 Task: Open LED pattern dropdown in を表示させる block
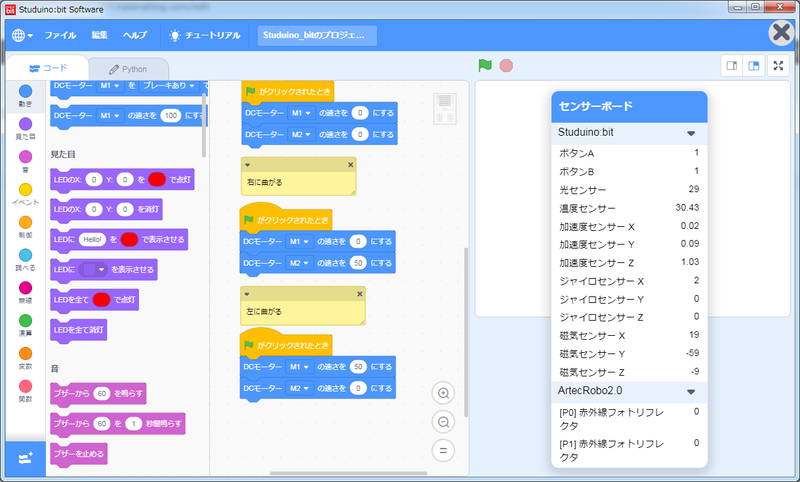93,269
